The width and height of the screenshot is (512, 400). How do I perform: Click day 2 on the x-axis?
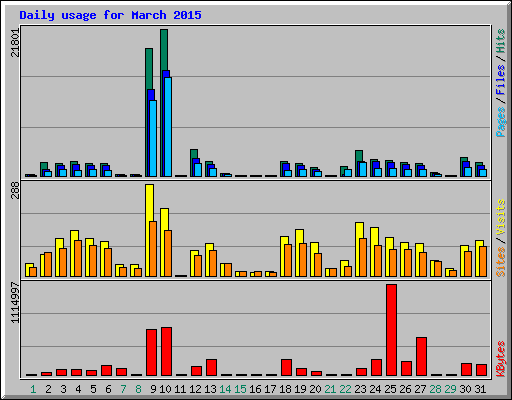coord(48,389)
